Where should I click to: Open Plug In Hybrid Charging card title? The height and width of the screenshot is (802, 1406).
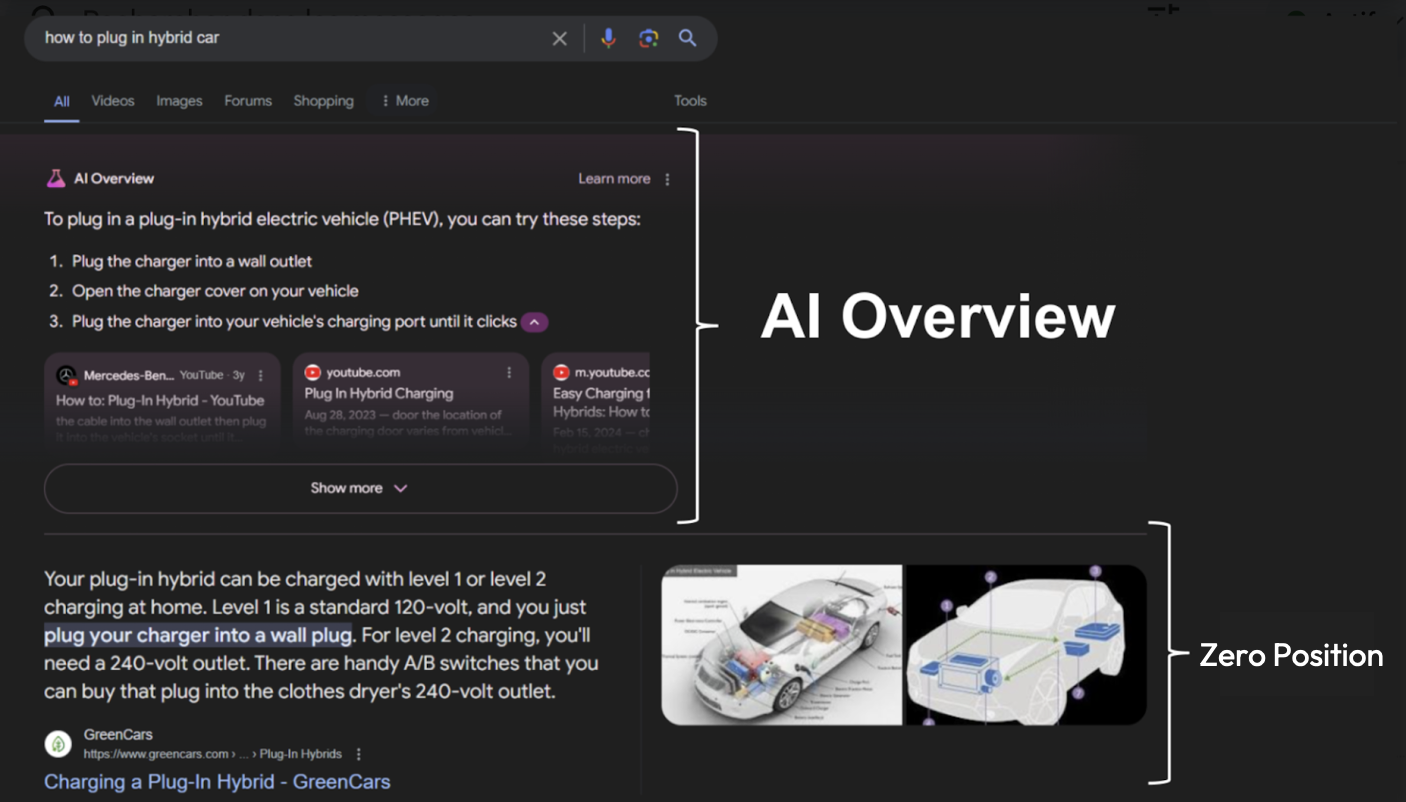(379, 394)
